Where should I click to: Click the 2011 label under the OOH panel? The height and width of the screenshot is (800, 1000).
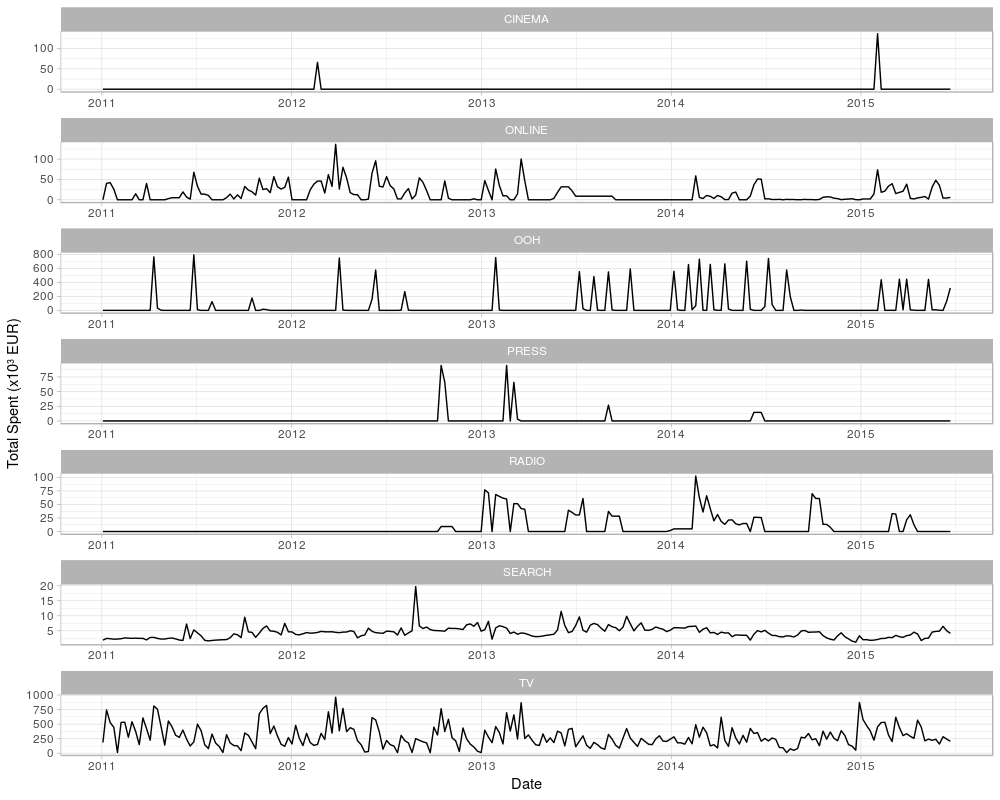pos(101,324)
